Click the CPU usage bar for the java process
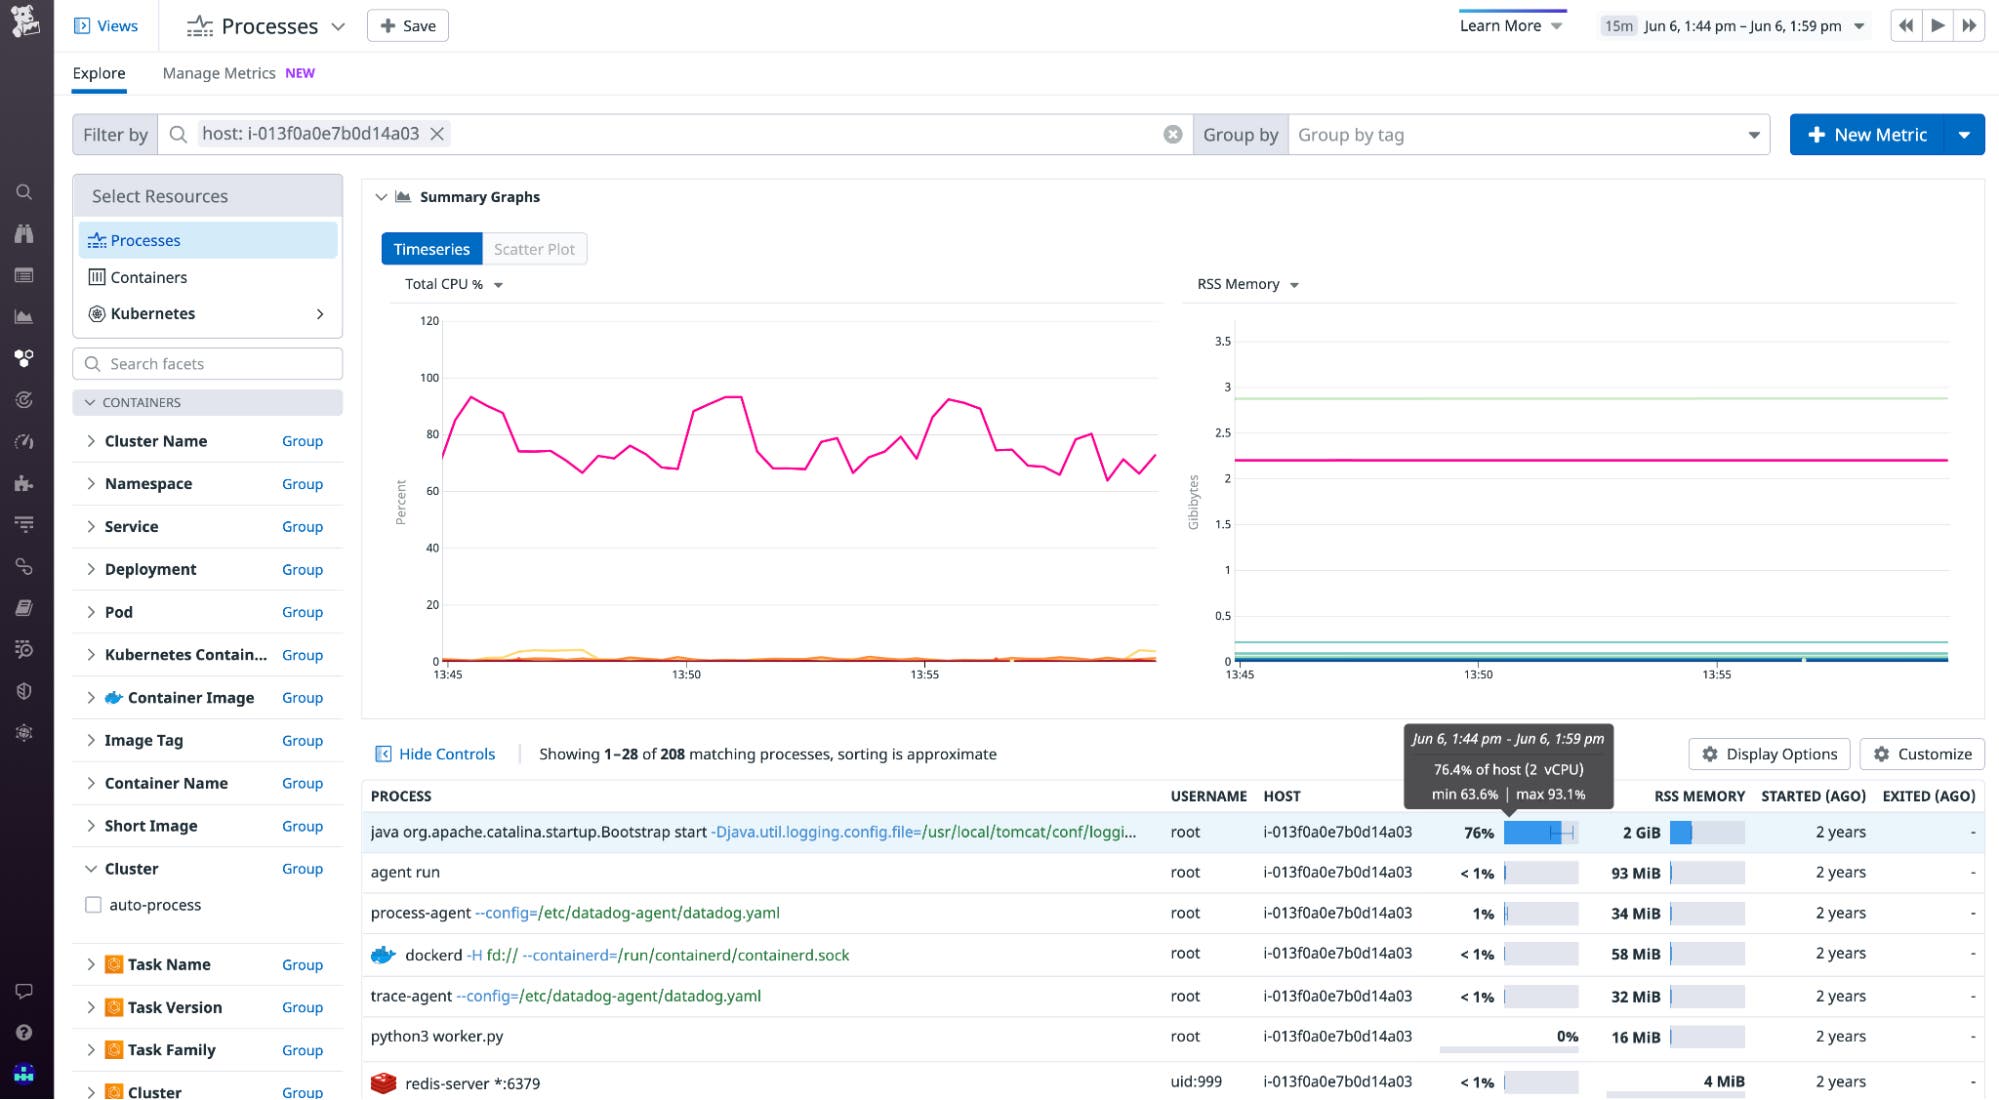Screen dimensions: 1999x1100 pos(1541,831)
